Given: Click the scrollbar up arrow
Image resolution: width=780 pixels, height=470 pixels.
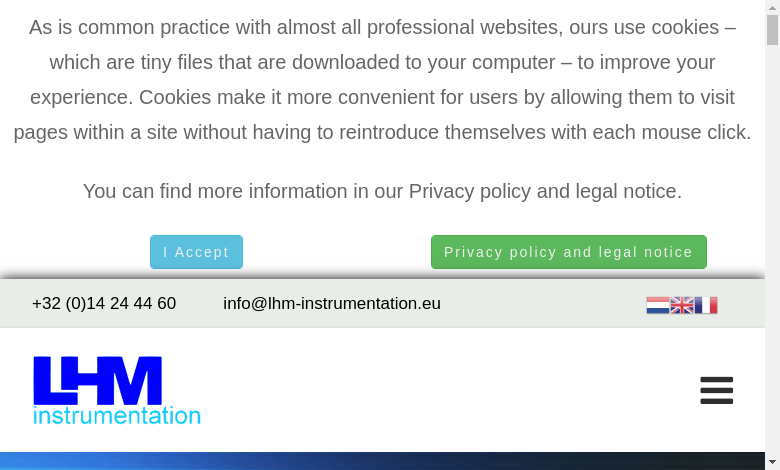Looking at the screenshot, I should pyautogui.click(x=773, y=7).
